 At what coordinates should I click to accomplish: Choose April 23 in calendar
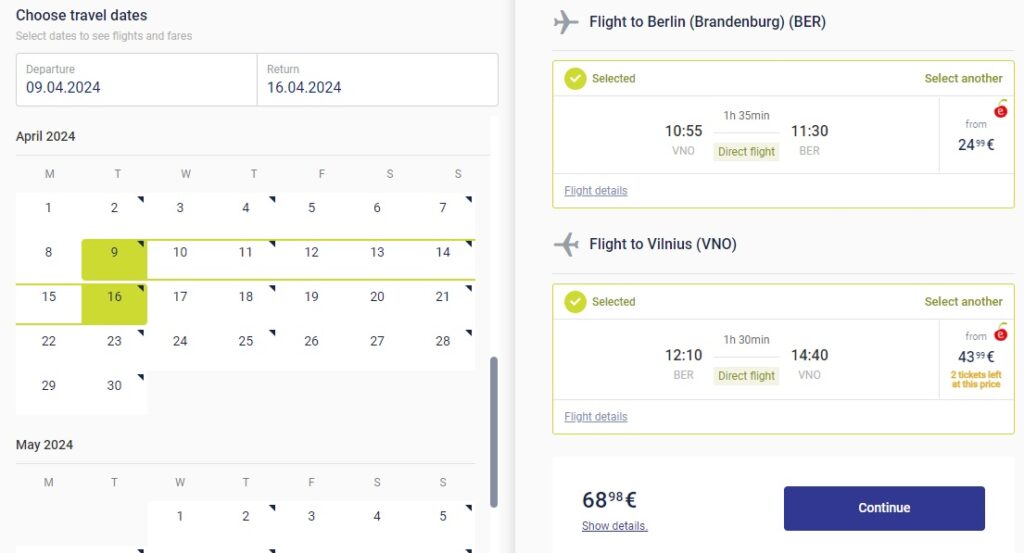[x=114, y=341]
